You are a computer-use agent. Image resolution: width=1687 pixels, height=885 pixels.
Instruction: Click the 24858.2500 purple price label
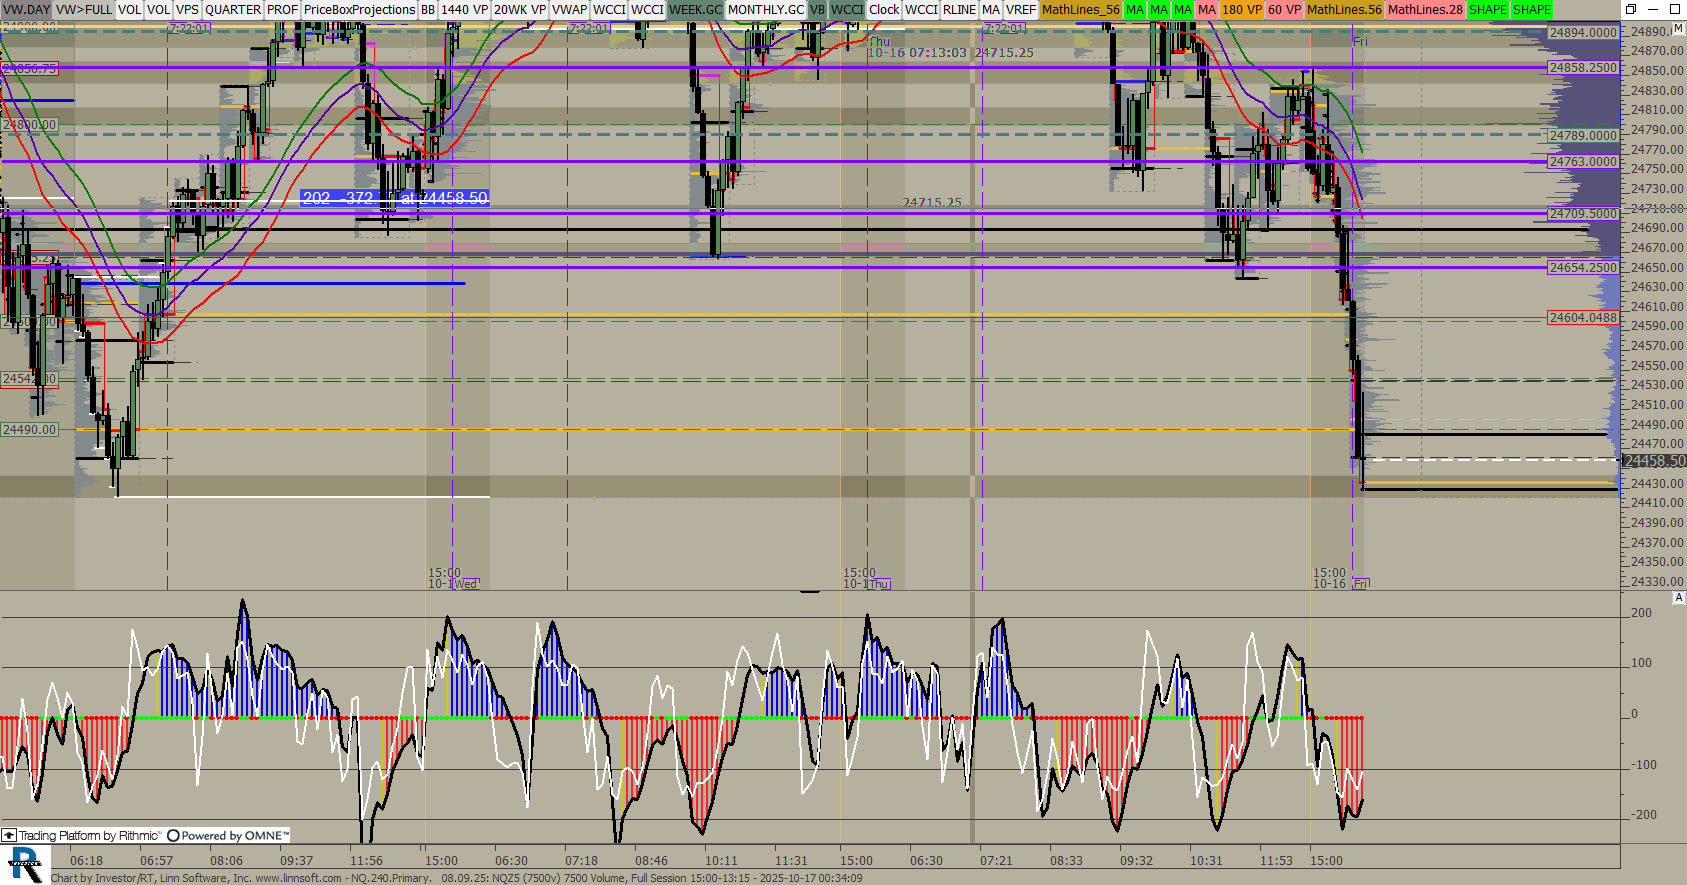(x=1582, y=67)
